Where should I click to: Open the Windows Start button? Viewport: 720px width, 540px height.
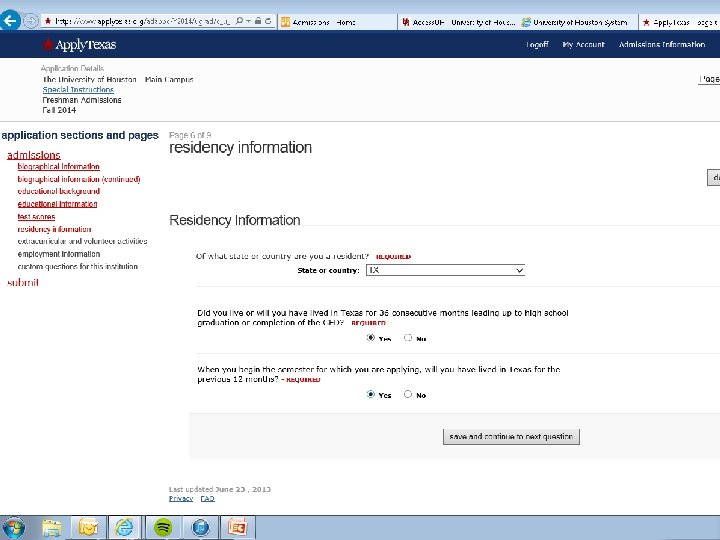pos(14,528)
